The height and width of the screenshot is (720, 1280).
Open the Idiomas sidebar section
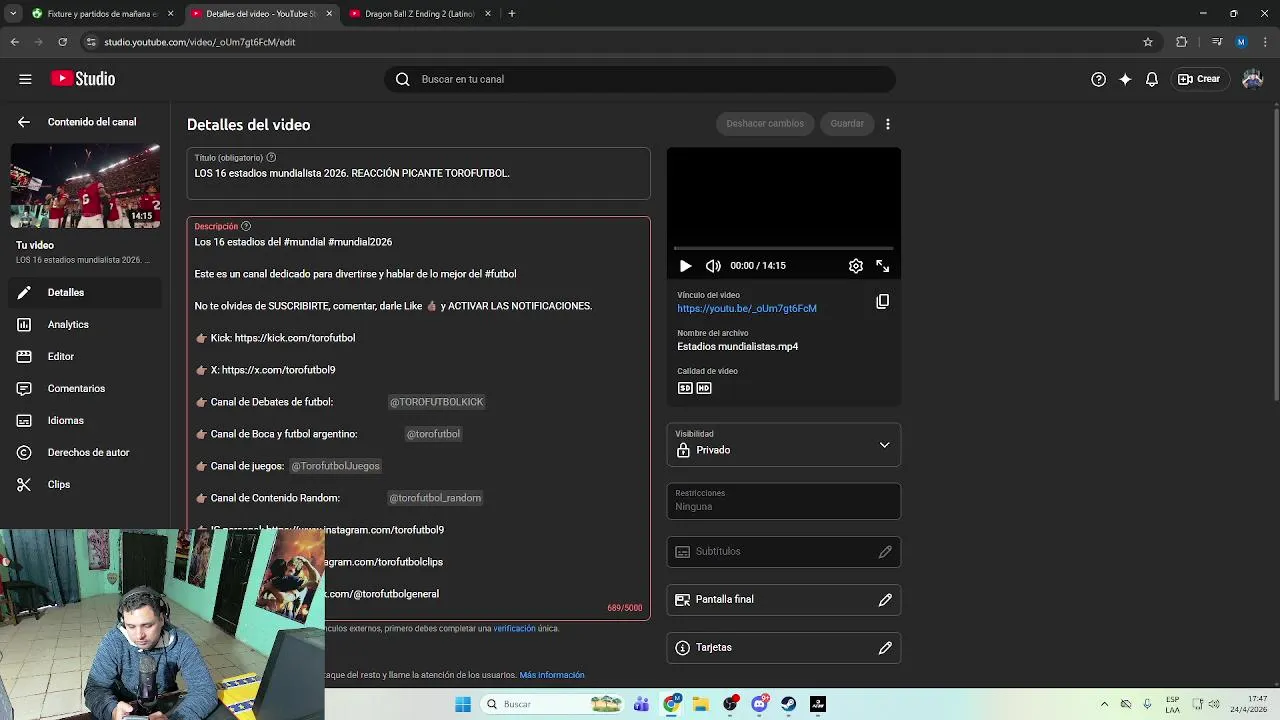pos(85,420)
